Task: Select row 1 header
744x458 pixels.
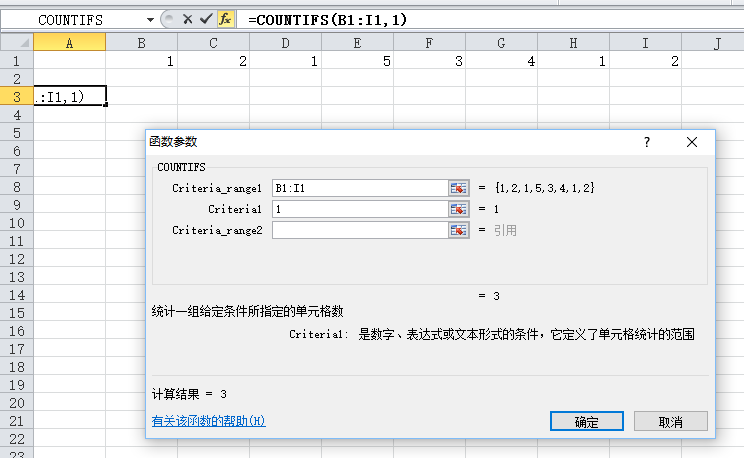Action: pyautogui.click(x=17, y=61)
